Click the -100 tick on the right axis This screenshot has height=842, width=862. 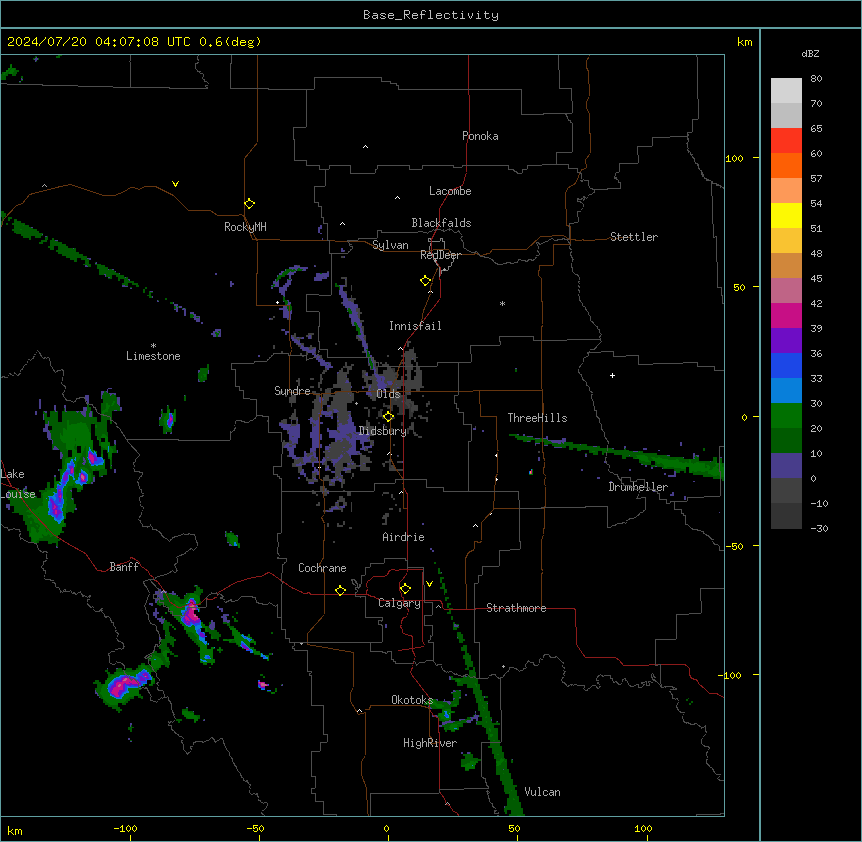(x=731, y=675)
